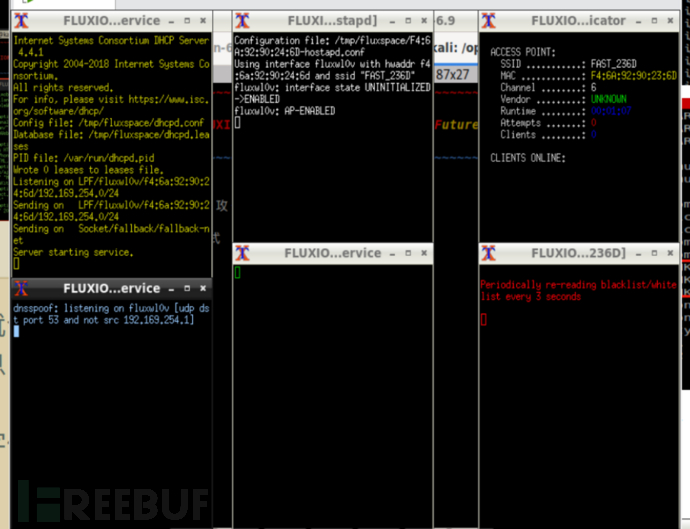Maximize the FLUXI...stapd] window
Screen dimensions: 690x529
pyautogui.click(x=408, y=21)
